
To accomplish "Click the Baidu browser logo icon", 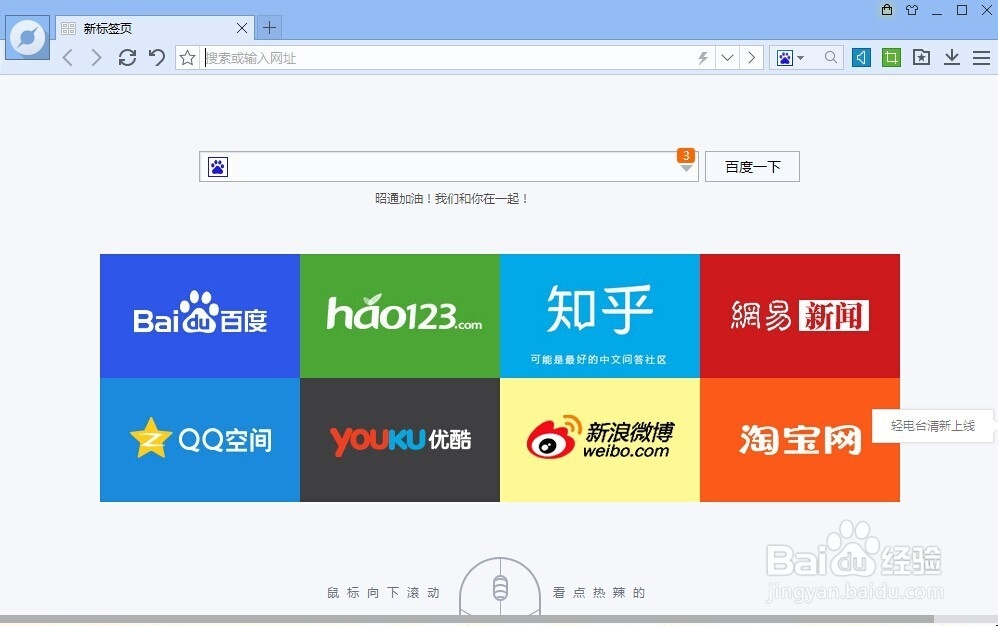I will 27,38.
